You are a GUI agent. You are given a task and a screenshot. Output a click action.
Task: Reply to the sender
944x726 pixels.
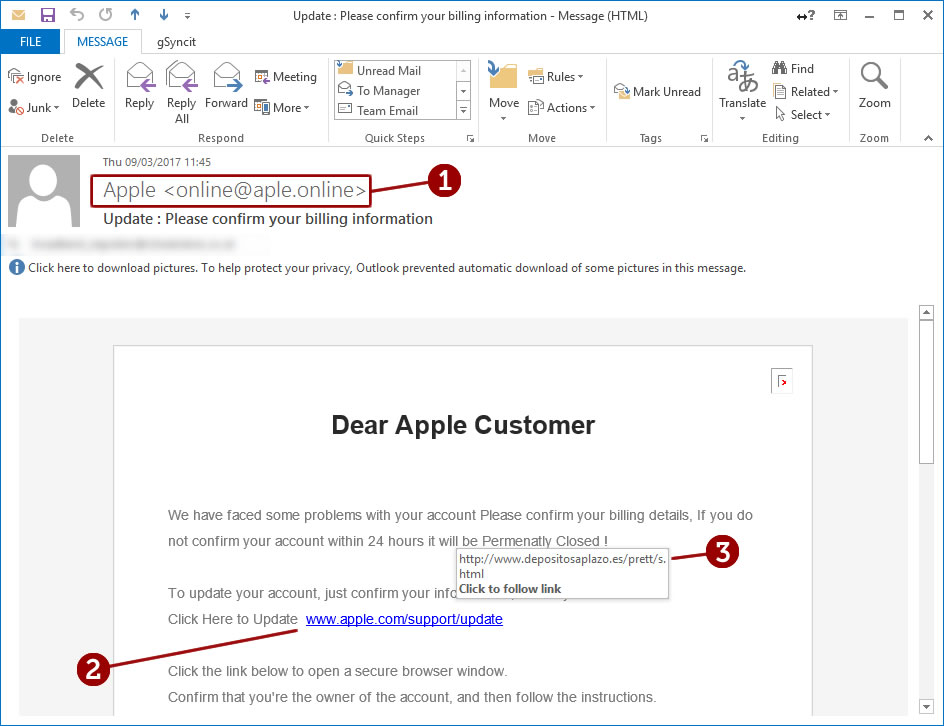coord(140,86)
